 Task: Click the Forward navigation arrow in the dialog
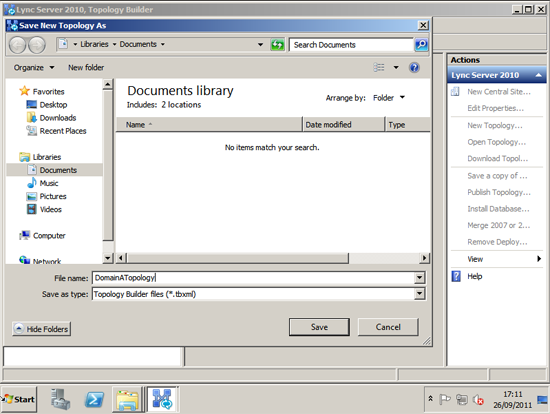(x=37, y=45)
